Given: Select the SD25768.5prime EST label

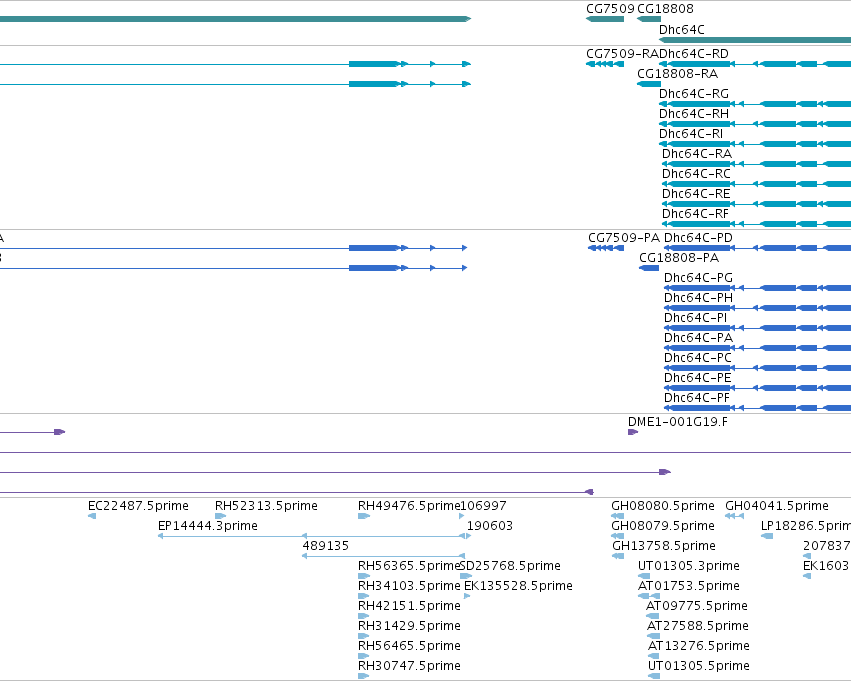Looking at the screenshot, I should pyautogui.click(x=510, y=567).
